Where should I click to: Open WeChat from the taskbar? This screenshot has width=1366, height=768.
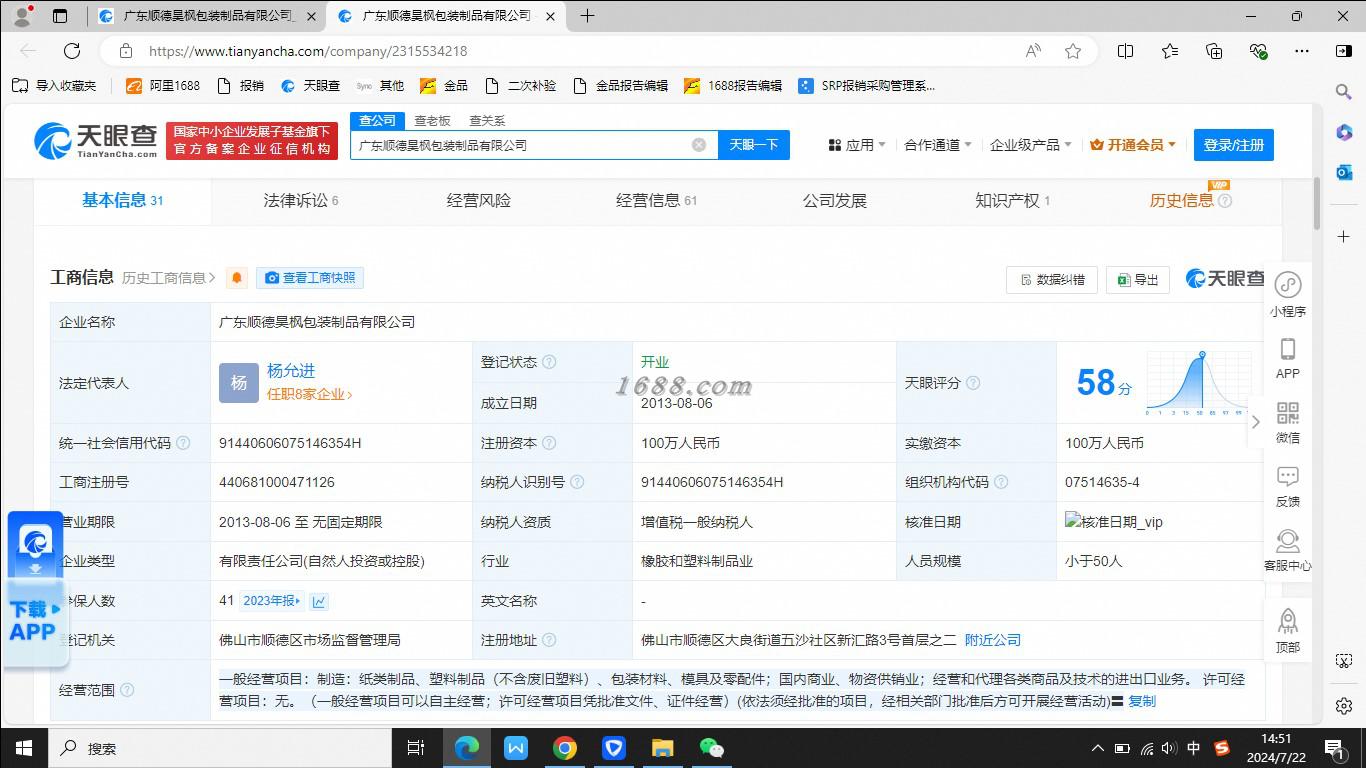pos(711,748)
